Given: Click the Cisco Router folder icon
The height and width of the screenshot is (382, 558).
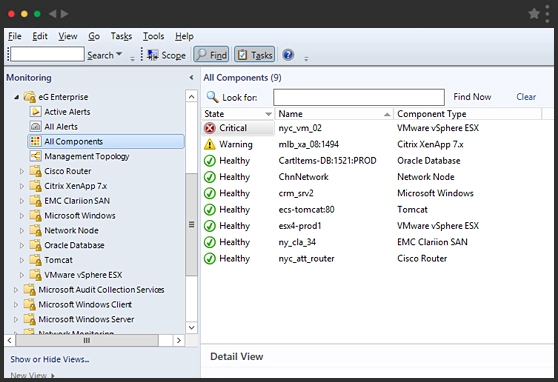Looking at the screenshot, I should 35,171.
